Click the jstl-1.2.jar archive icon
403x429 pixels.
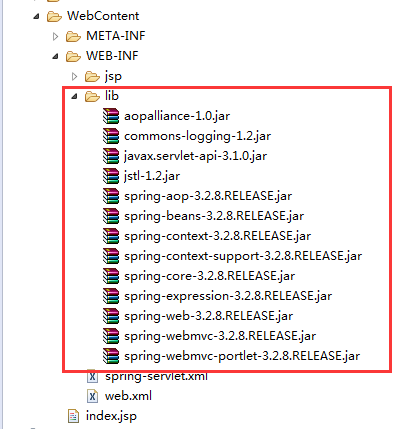tap(111, 176)
